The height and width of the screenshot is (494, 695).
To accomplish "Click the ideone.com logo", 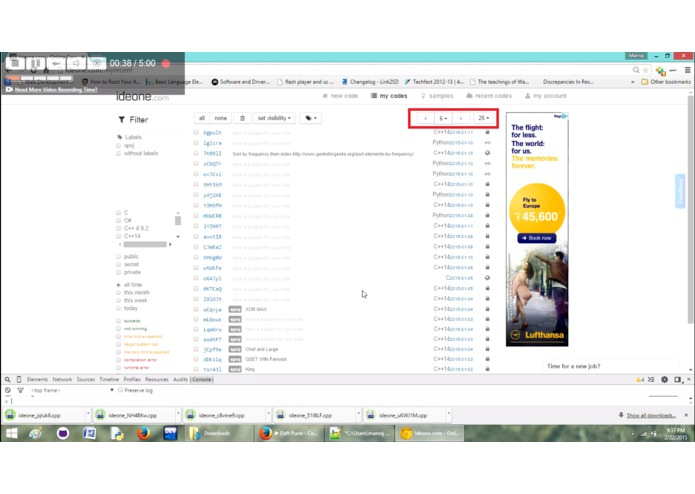I will click(x=142, y=96).
